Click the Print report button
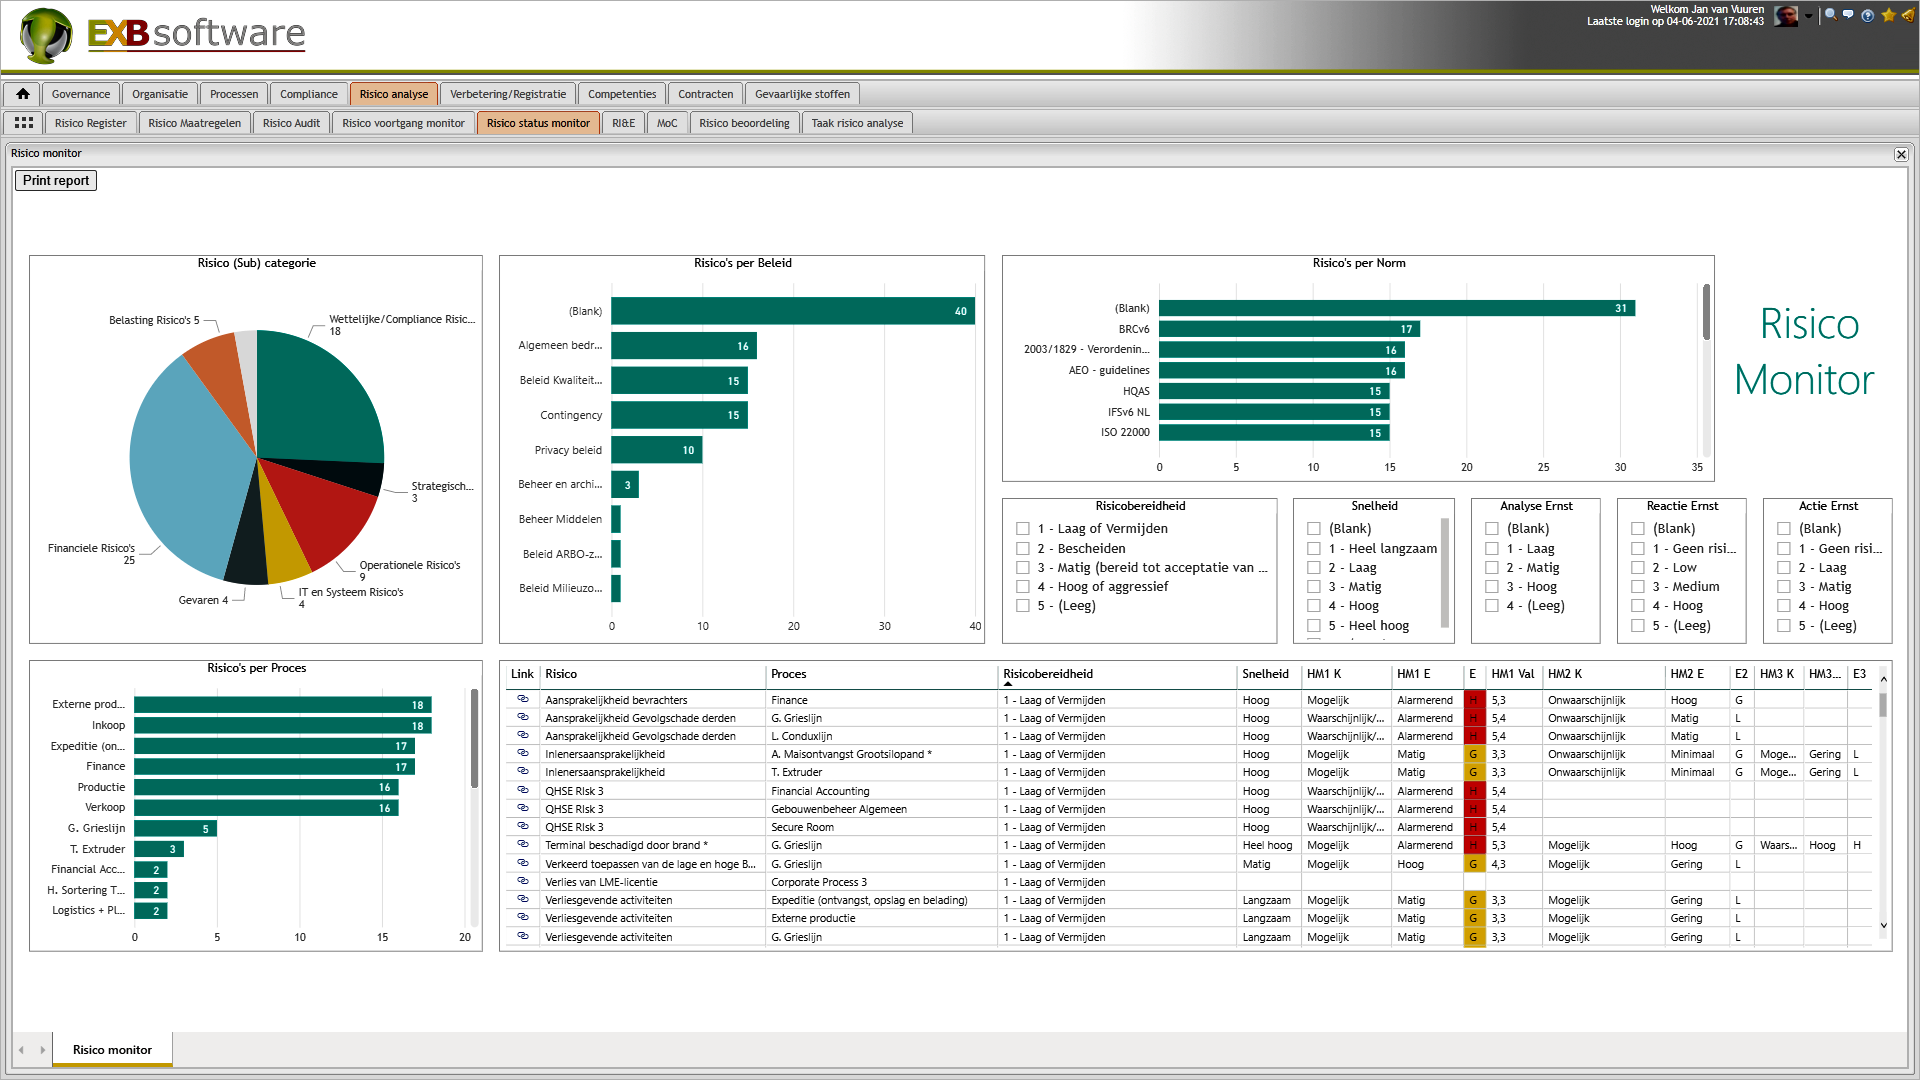The height and width of the screenshot is (1080, 1920). (x=56, y=181)
